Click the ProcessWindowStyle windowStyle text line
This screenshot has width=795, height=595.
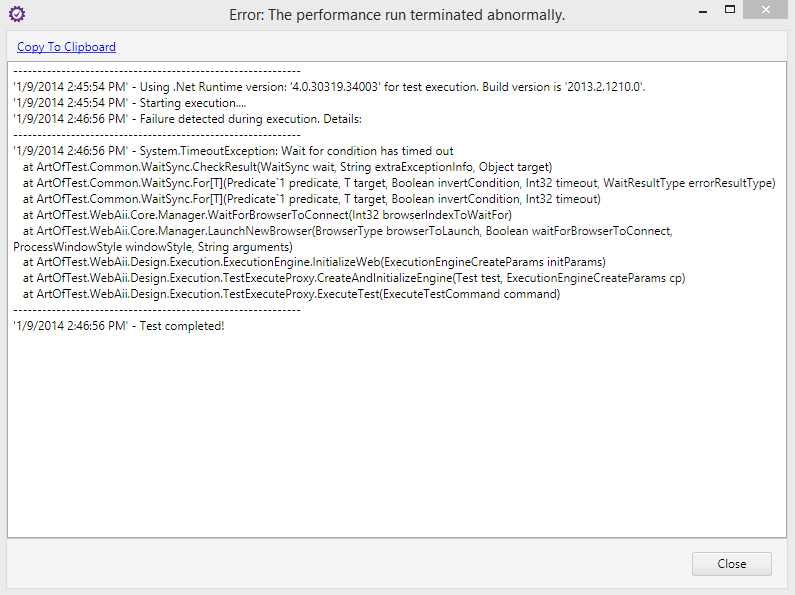(x=153, y=247)
